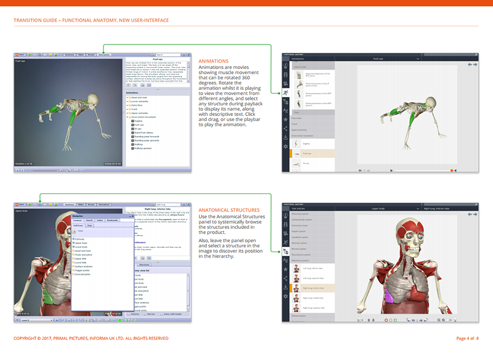This screenshot has width=493, height=360.
Task: Click the forward arrow above the lung model
Action: coord(475,214)
